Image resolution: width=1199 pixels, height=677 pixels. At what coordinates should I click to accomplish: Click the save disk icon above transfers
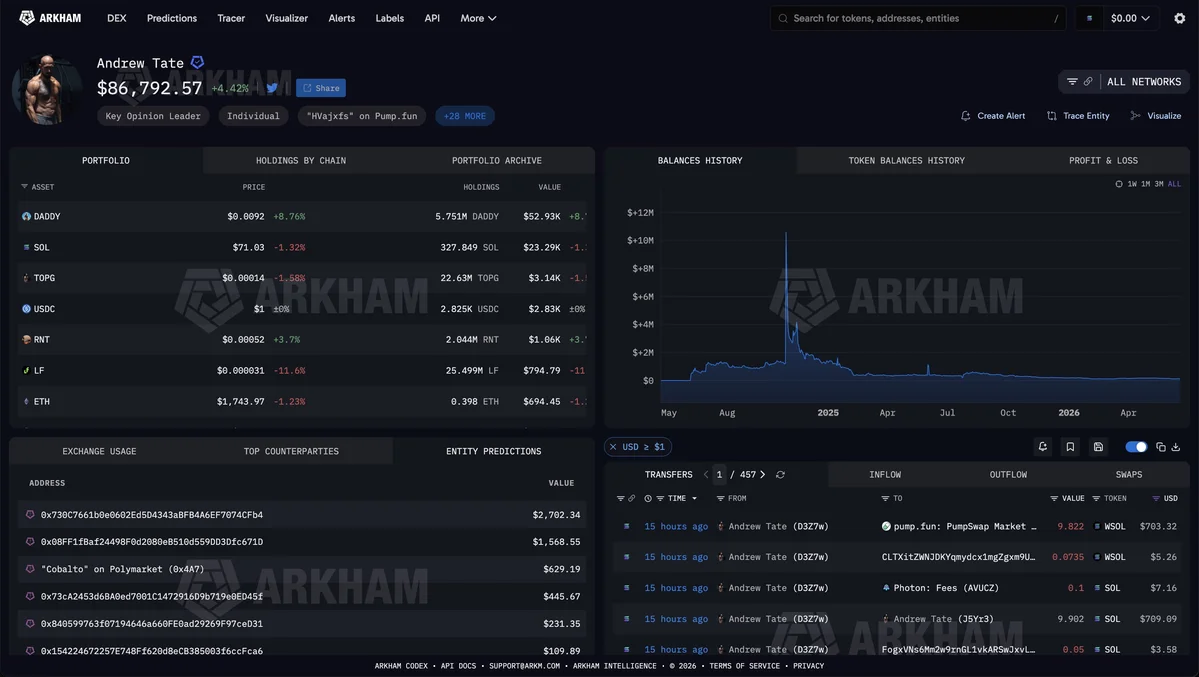click(x=1098, y=447)
